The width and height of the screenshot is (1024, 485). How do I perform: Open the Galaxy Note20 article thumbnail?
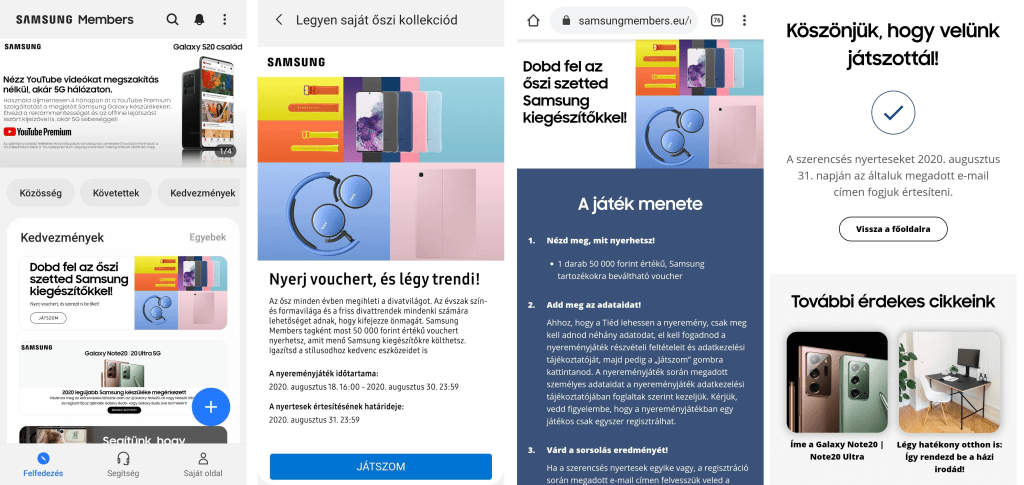tap(837, 383)
